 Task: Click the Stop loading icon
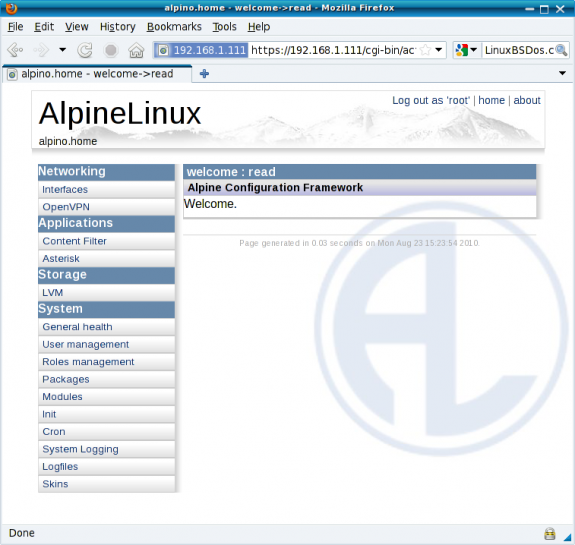tap(110, 50)
